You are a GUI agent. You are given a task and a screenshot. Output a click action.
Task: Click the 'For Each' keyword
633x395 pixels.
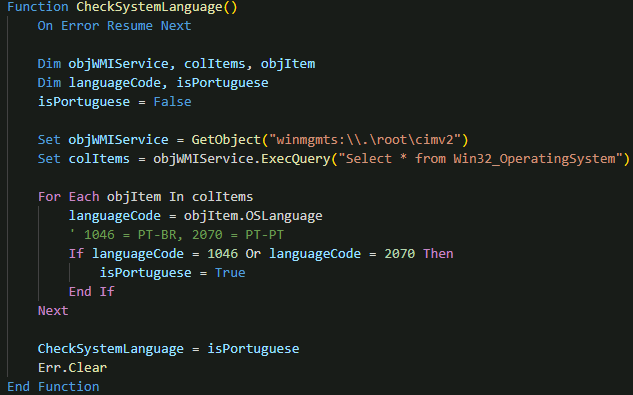[69, 197]
